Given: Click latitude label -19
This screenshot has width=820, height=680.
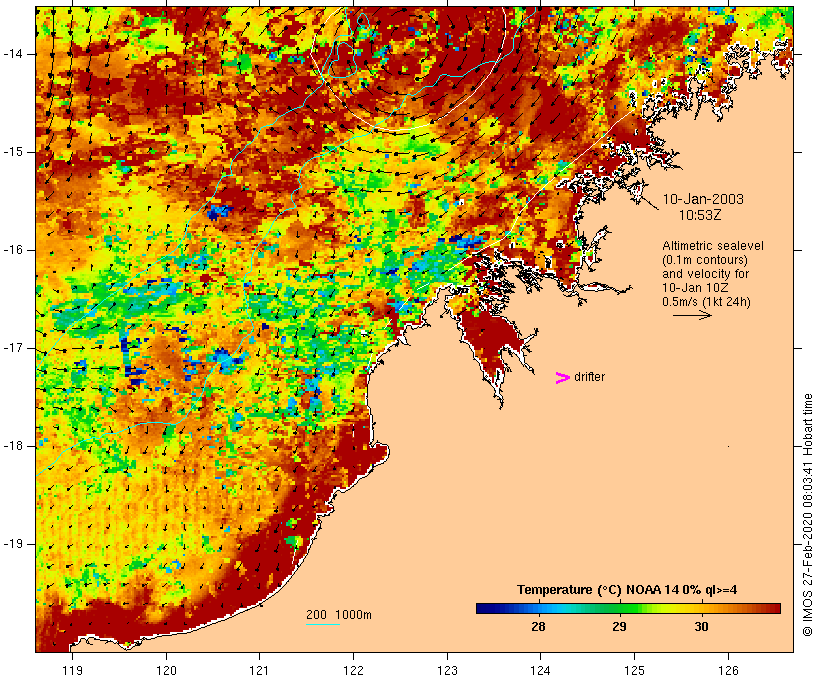Looking at the screenshot, I should click(13, 544).
